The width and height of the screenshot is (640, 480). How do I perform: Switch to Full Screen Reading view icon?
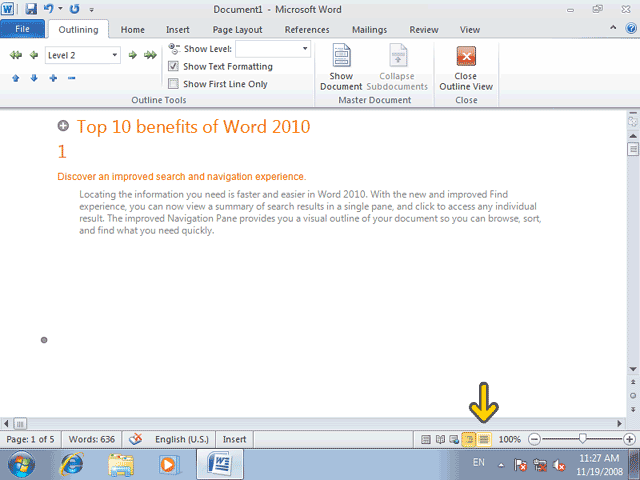pyautogui.click(x=440, y=440)
